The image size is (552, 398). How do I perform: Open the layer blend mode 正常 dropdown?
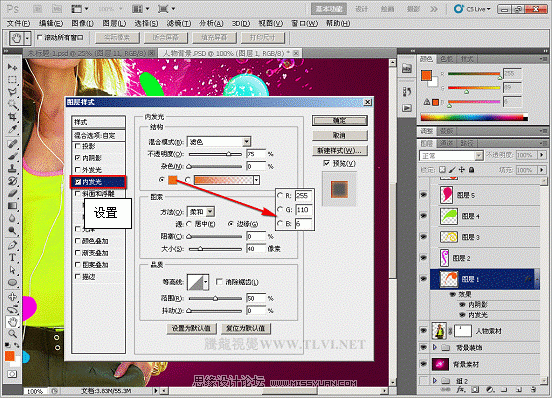tap(479, 156)
